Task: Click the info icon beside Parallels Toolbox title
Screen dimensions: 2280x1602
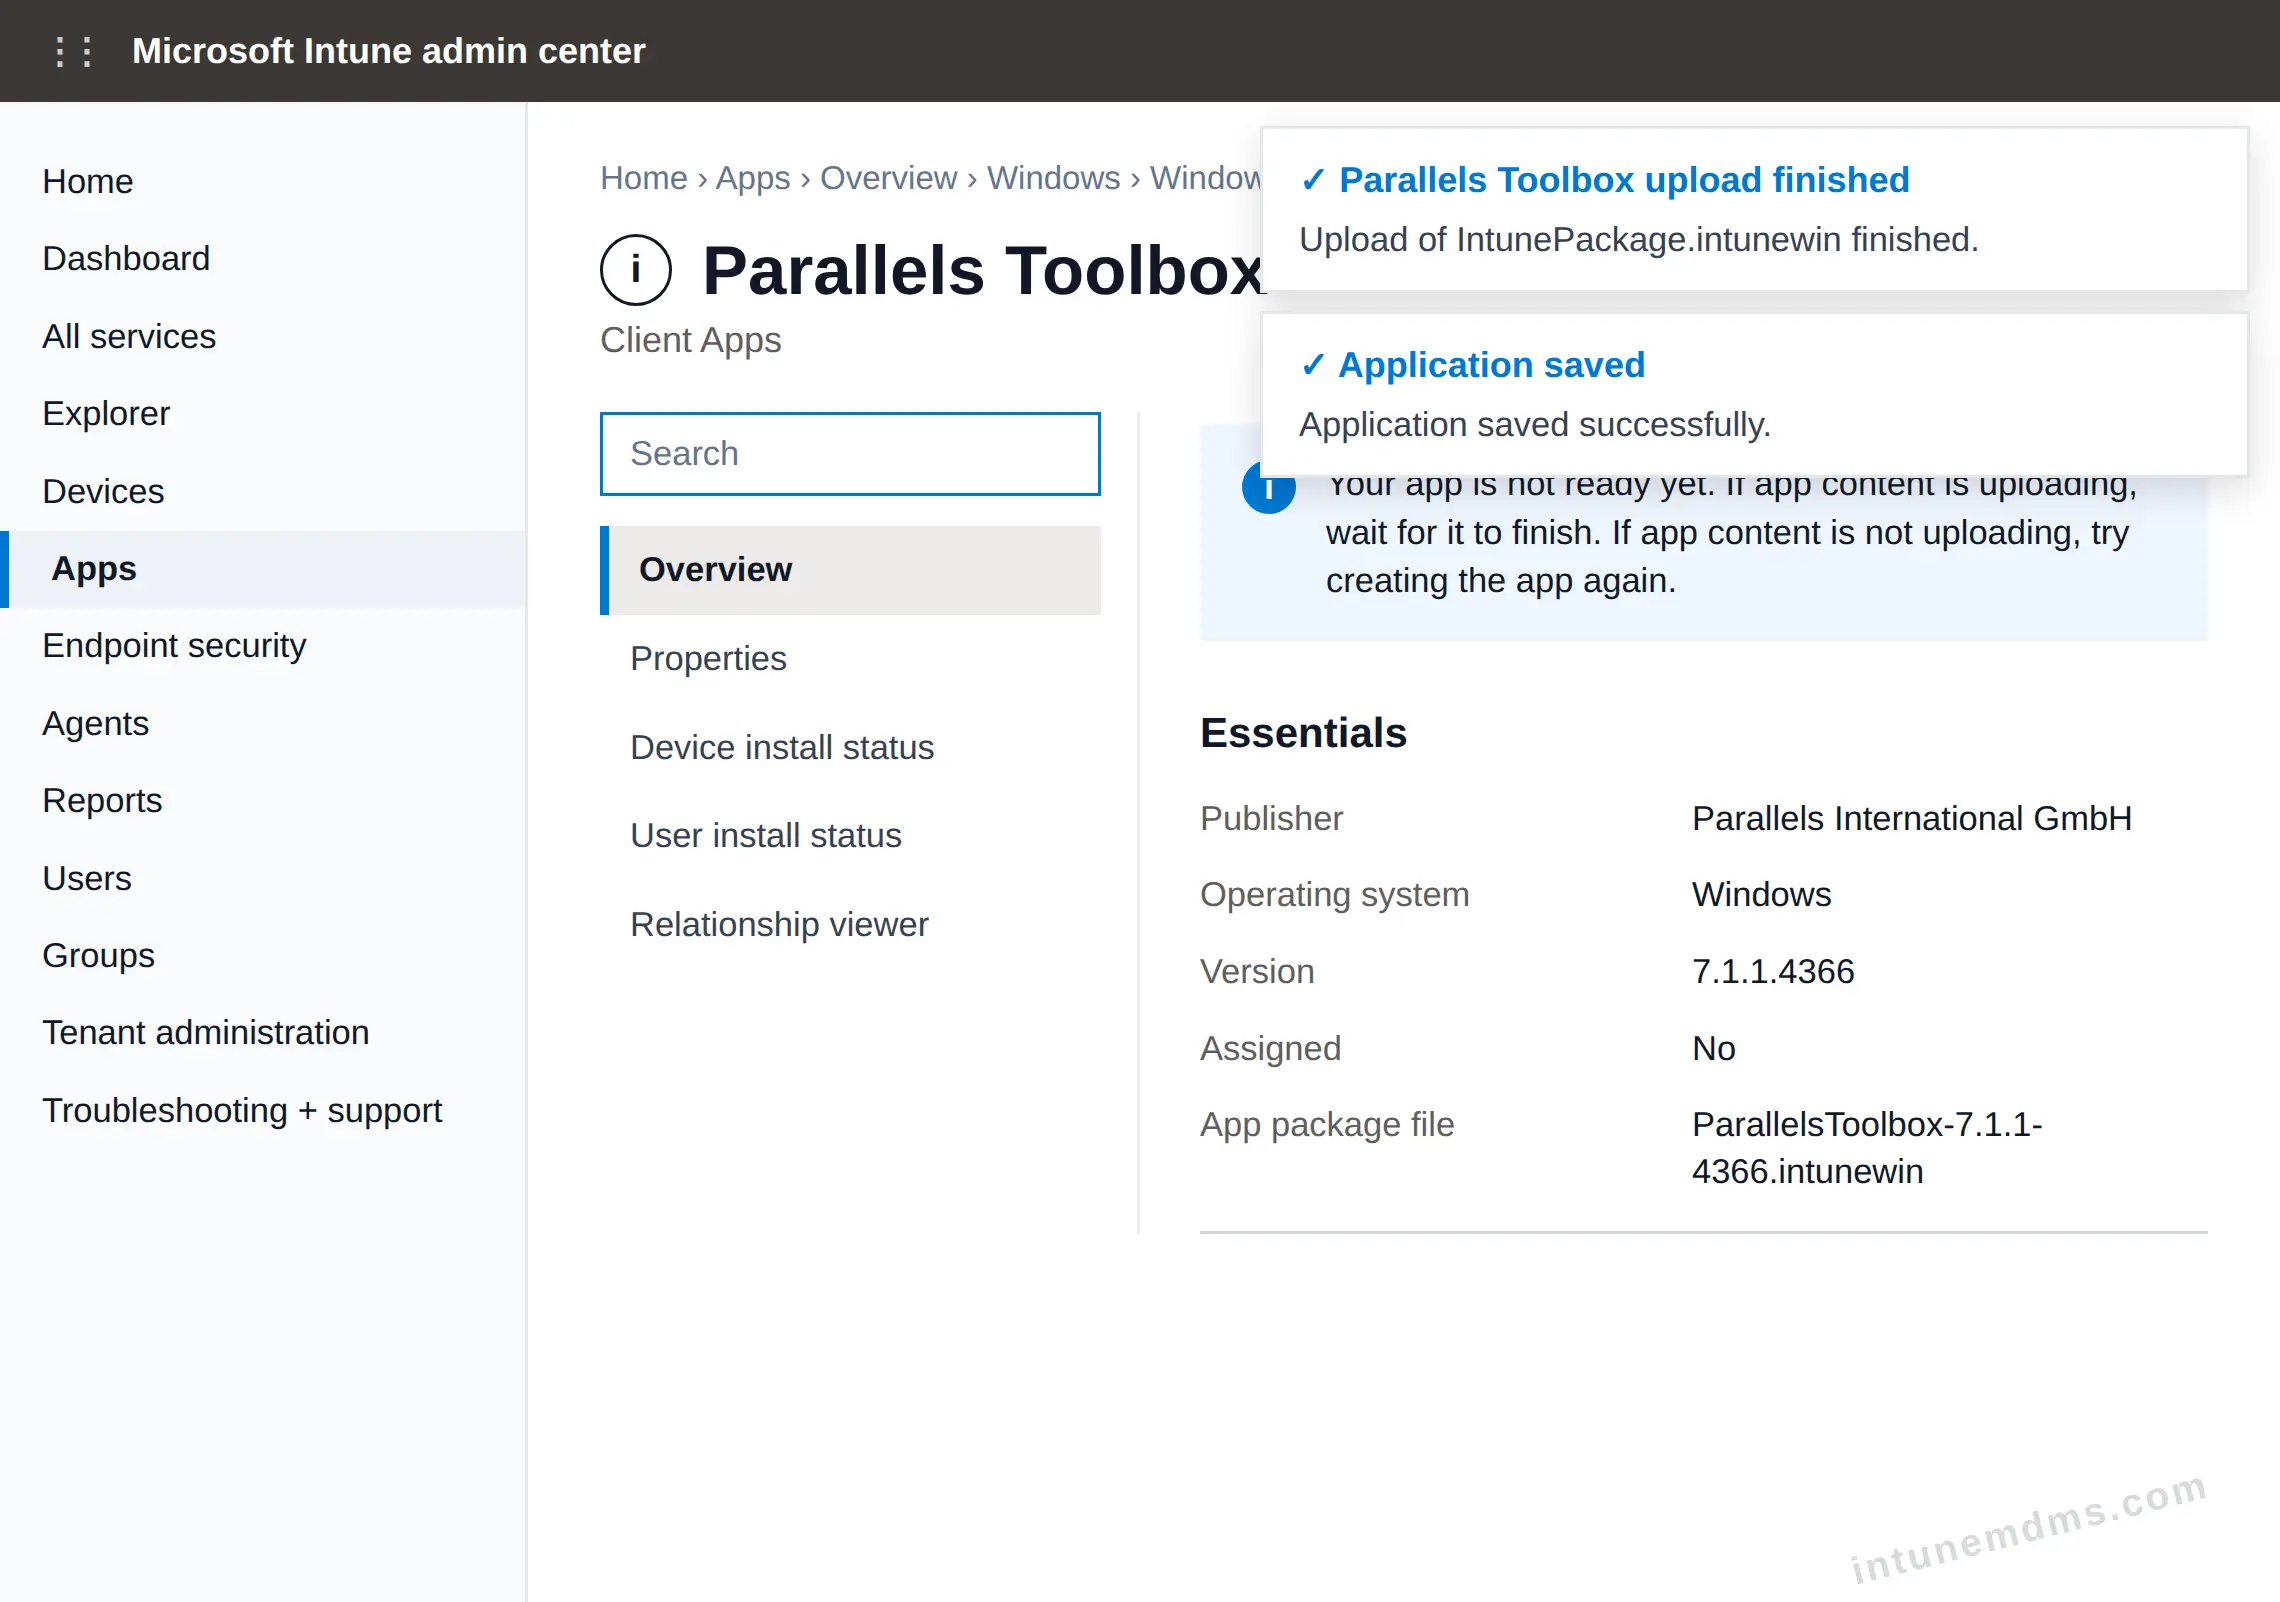Action: [x=636, y=270]
